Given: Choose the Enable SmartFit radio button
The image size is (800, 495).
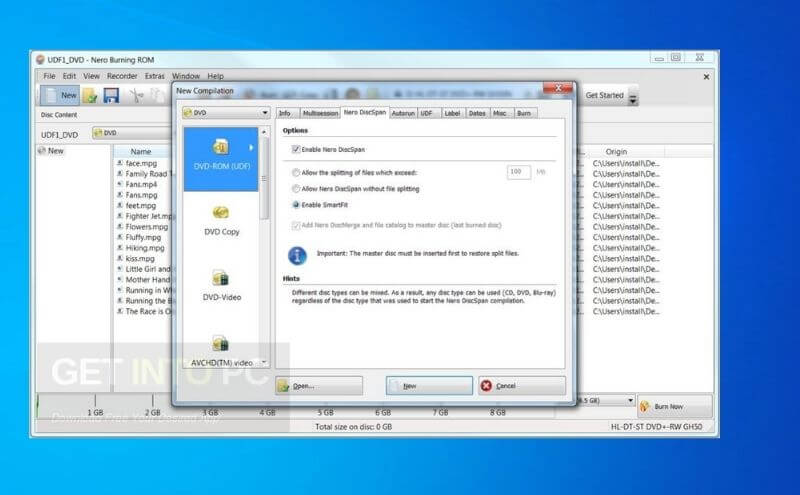Looking at the screenshot, I should click(295, 204).
